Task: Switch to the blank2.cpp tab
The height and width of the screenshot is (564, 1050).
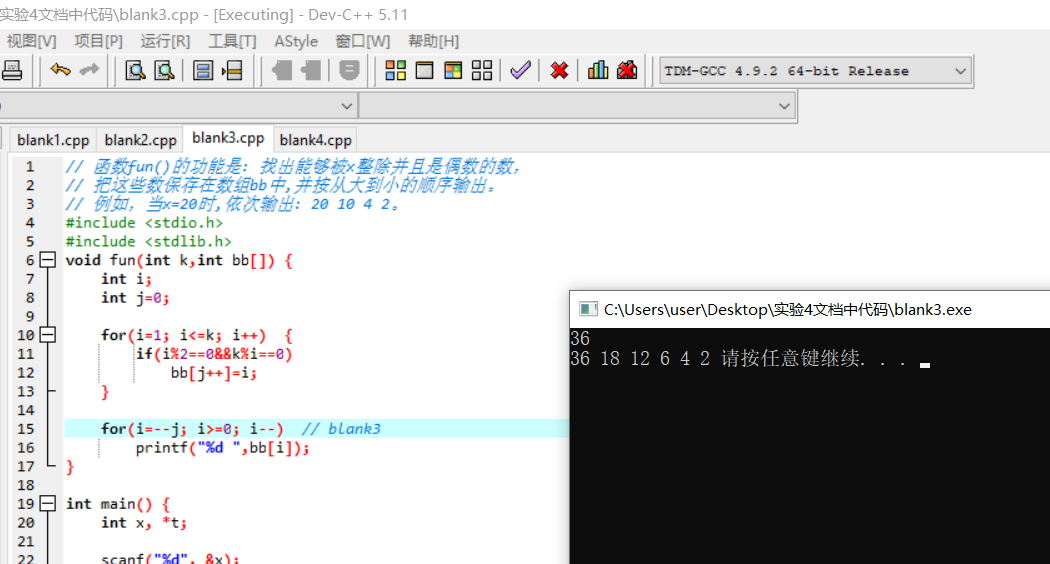Action: tap(141, 140)
